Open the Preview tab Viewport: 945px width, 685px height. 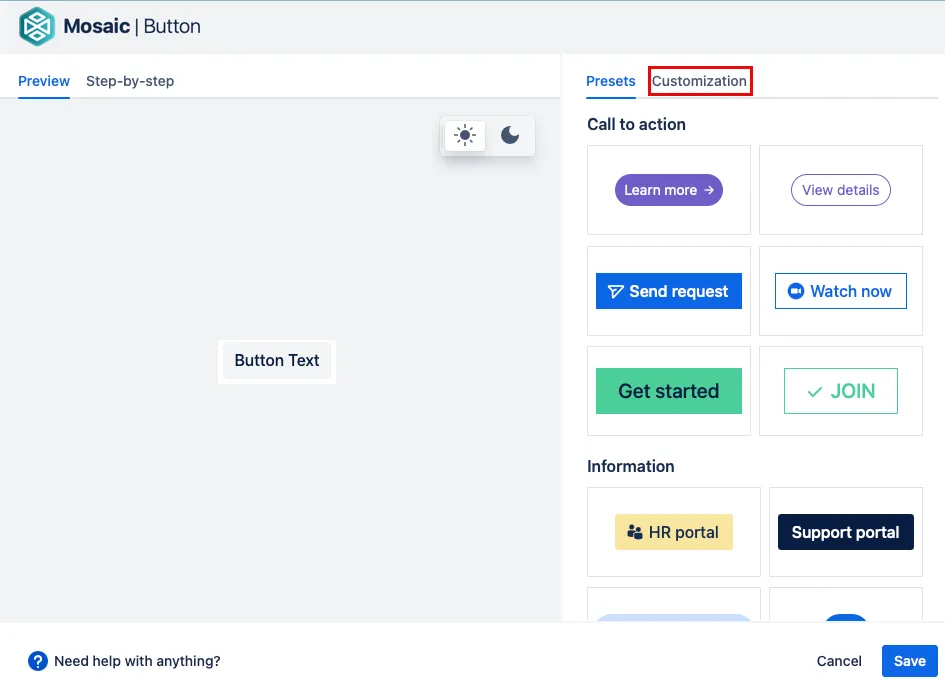[x=44, y=81]
